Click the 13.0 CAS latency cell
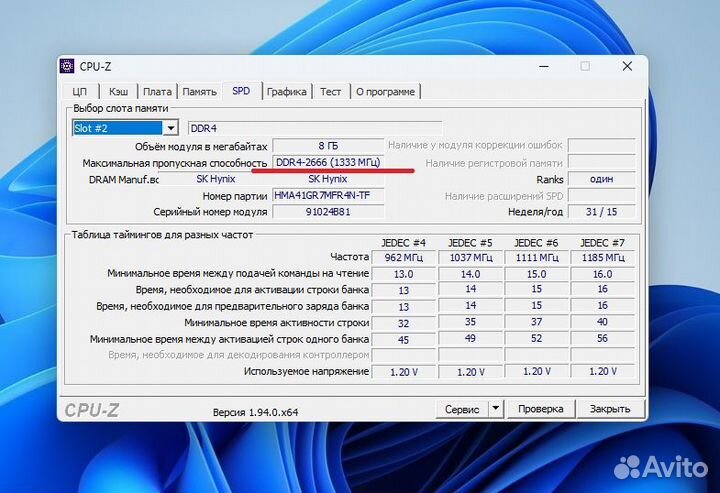This screenshot has height=493, width=720. 403,274
